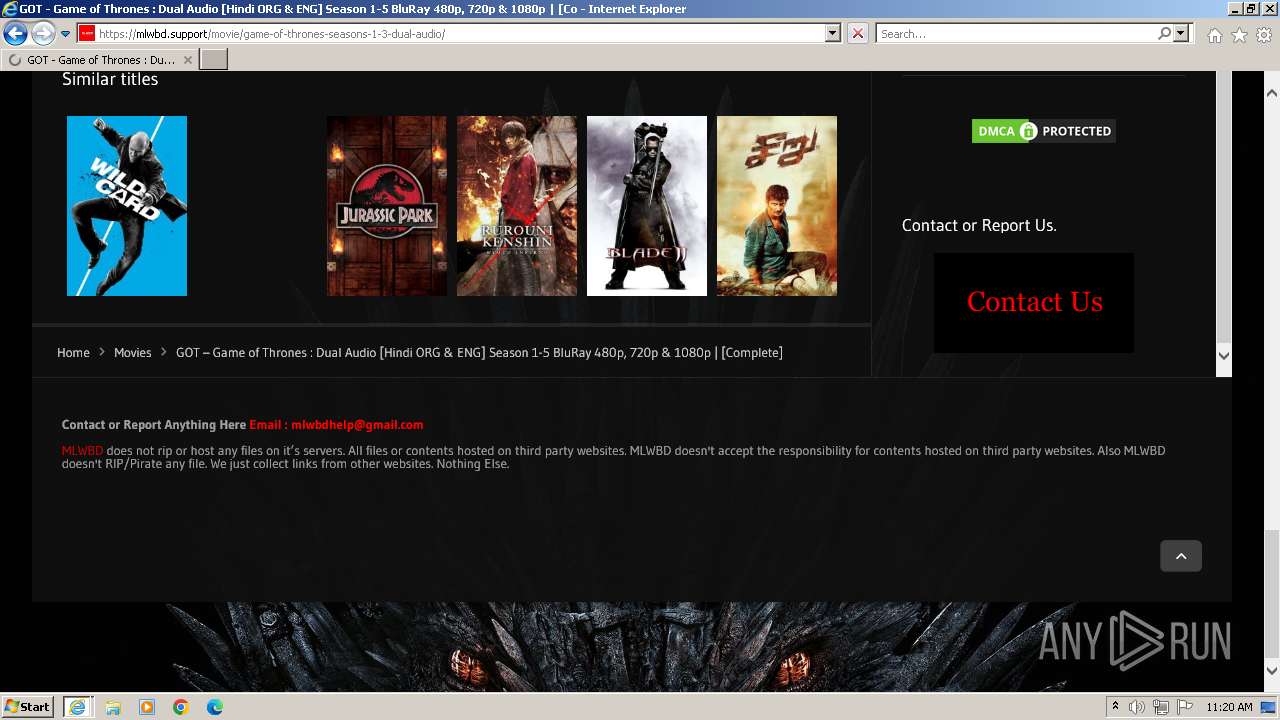The width and height of the screenshot is (1280, 720).
Task: Click the red MLWBD link in the disclaimer
Action: coord(82,451)
